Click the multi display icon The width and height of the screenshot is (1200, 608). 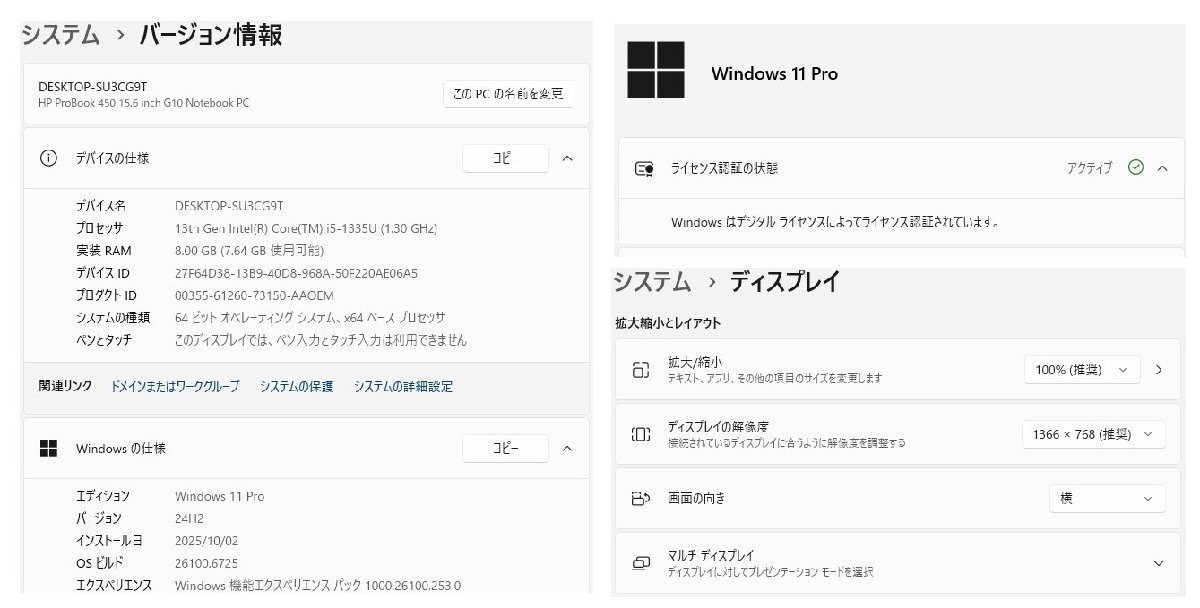tap(641, 562)
